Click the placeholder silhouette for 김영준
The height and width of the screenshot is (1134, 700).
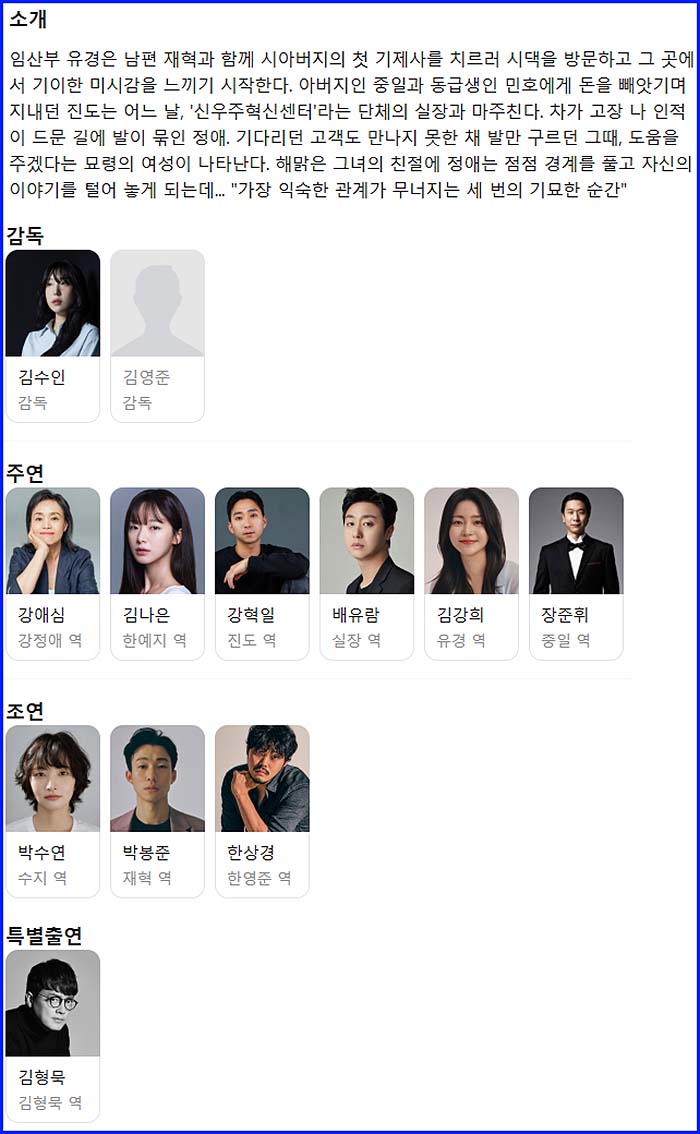(158, 303)
